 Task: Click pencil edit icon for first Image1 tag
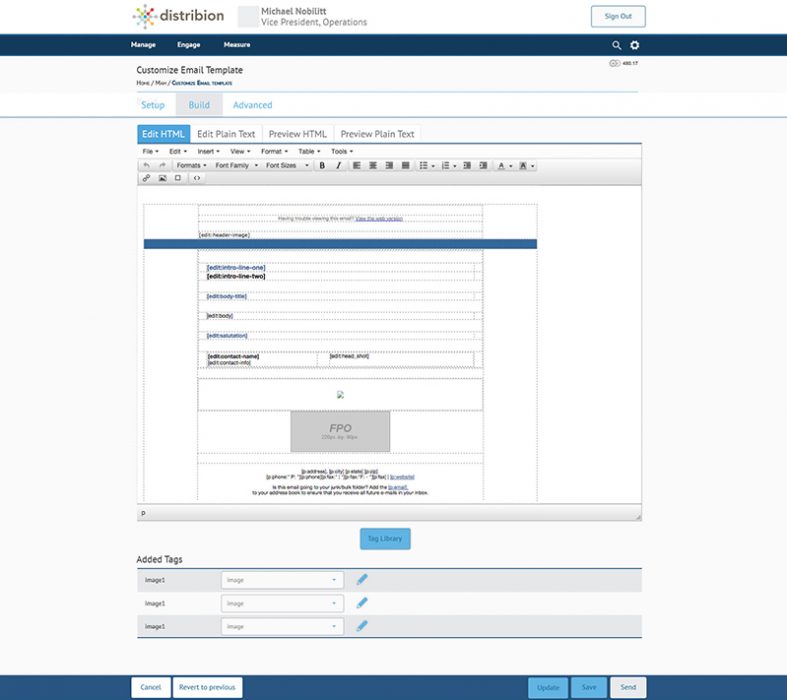click(362, 580)
